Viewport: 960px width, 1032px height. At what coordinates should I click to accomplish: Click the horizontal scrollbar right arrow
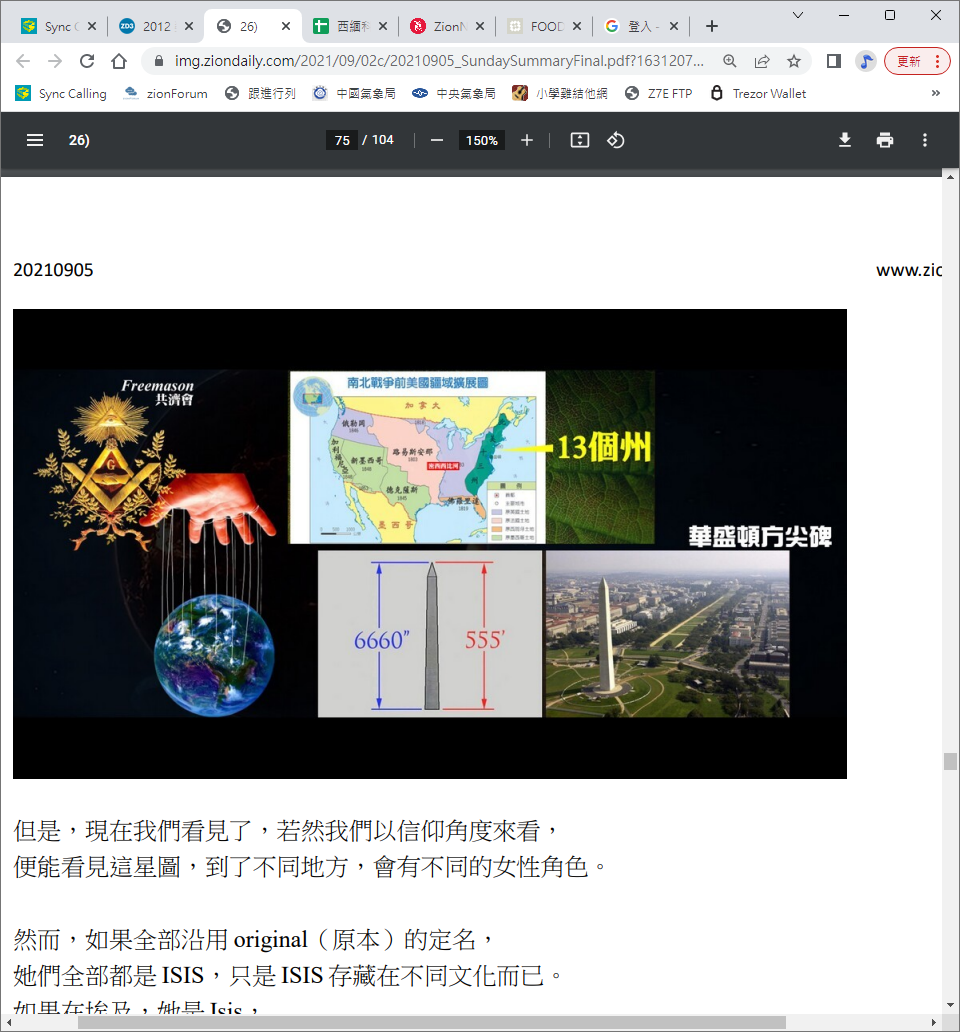coord(934,1023)
